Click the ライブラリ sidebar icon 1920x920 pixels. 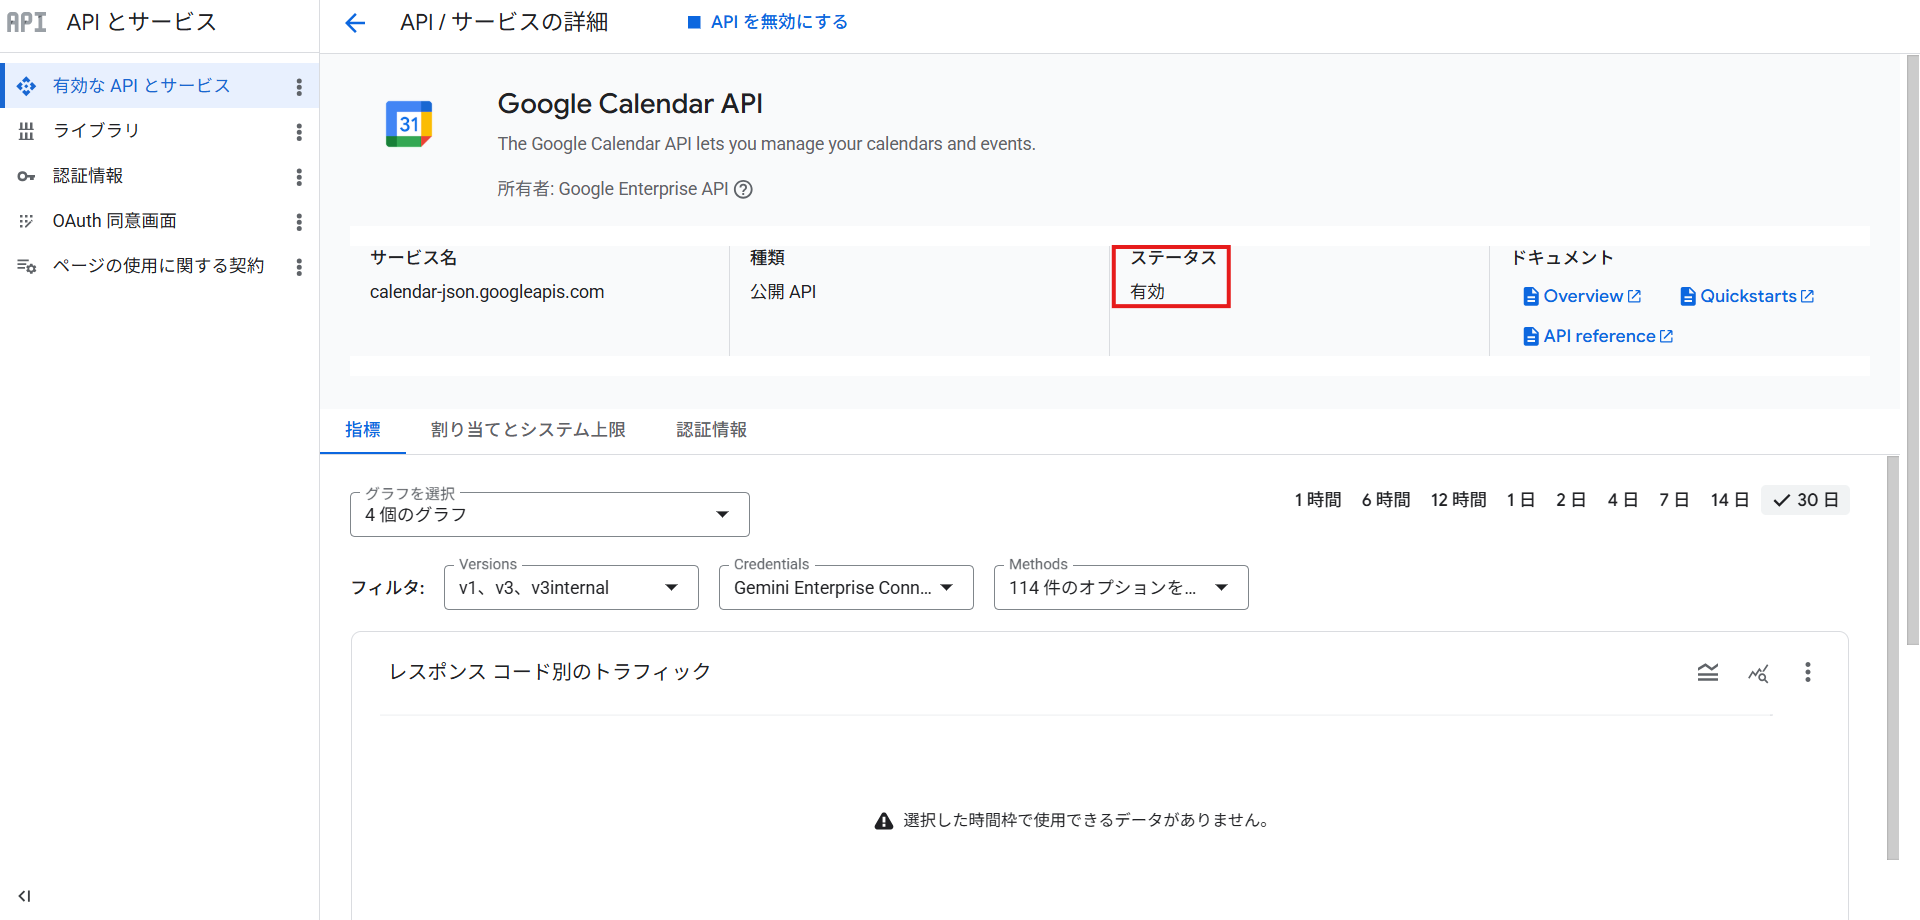point(26,131)
